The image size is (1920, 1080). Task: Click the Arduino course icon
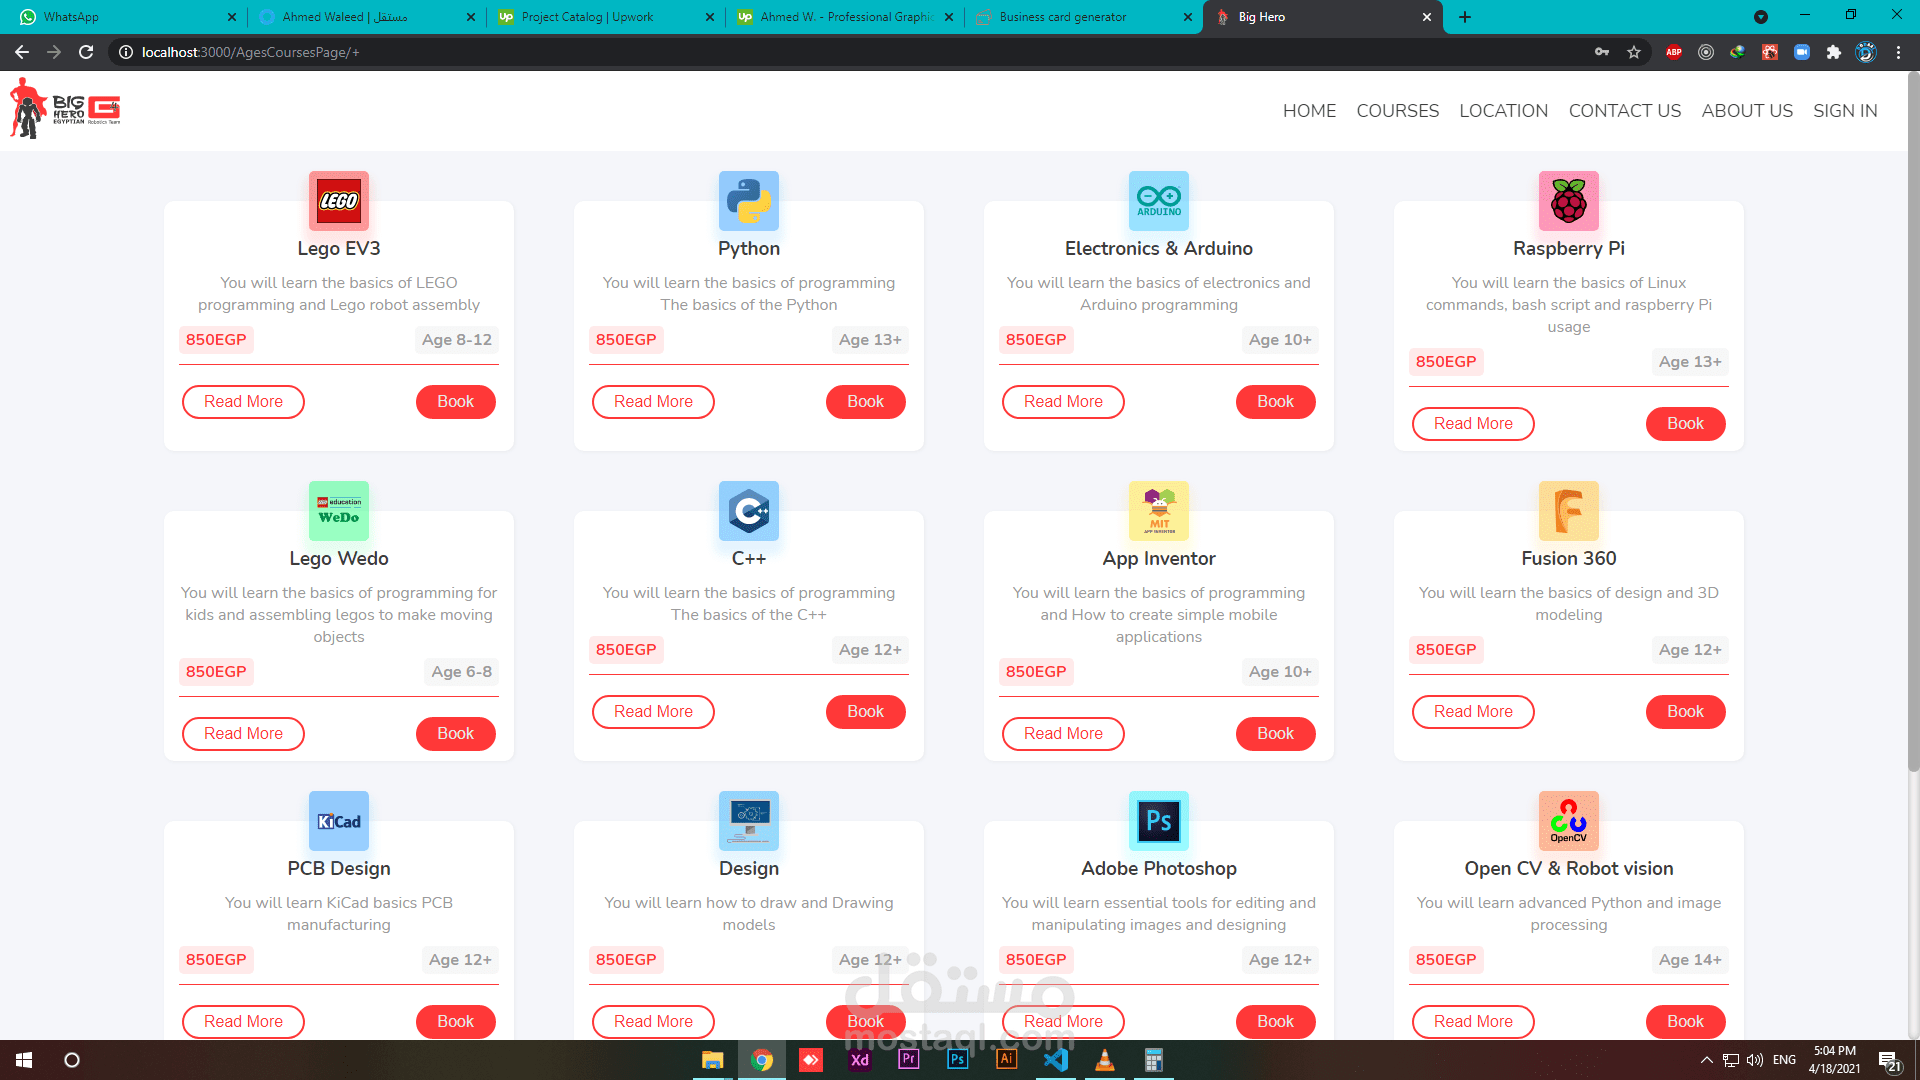click(x=1158, y=201)
